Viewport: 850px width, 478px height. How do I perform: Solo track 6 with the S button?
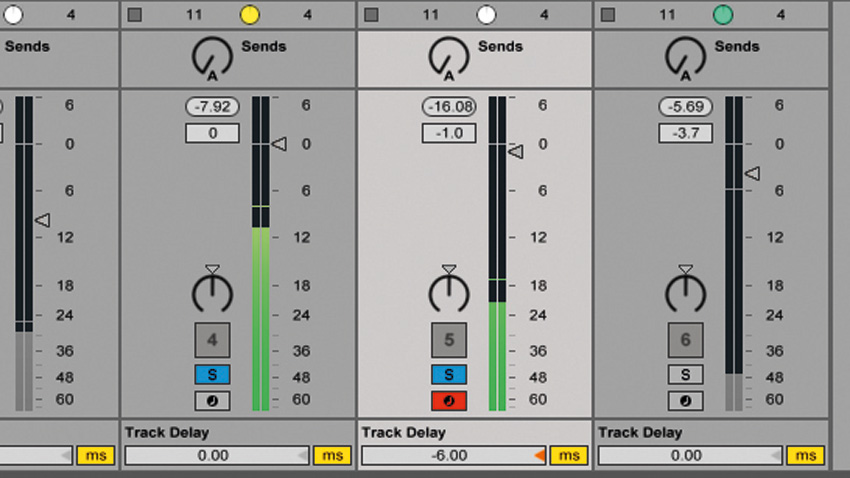click(x=686, y=374)
